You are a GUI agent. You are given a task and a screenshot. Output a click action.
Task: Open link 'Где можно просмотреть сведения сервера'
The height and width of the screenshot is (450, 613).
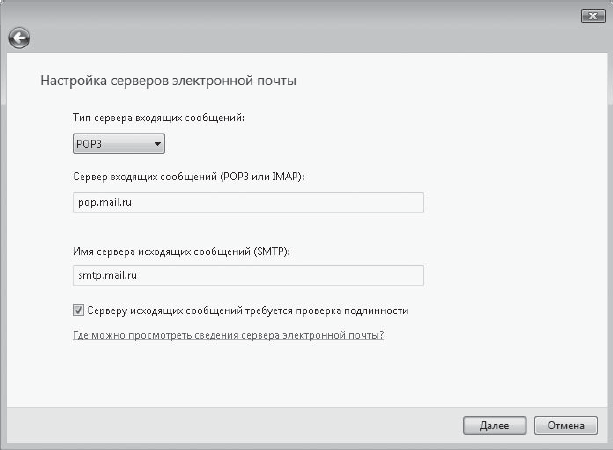click(228, 335)
